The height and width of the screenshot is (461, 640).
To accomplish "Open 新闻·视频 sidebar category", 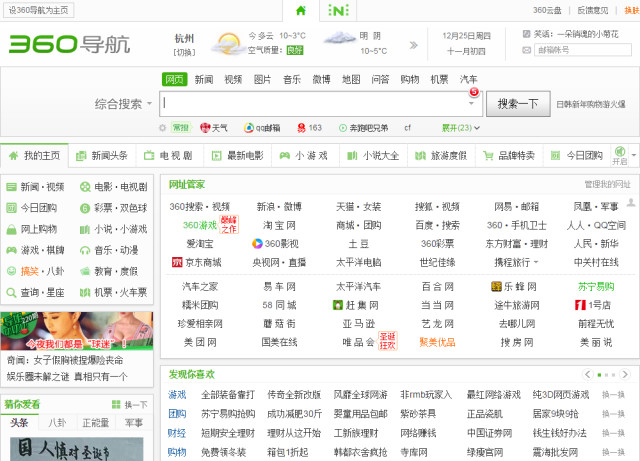I will point(36,187).
